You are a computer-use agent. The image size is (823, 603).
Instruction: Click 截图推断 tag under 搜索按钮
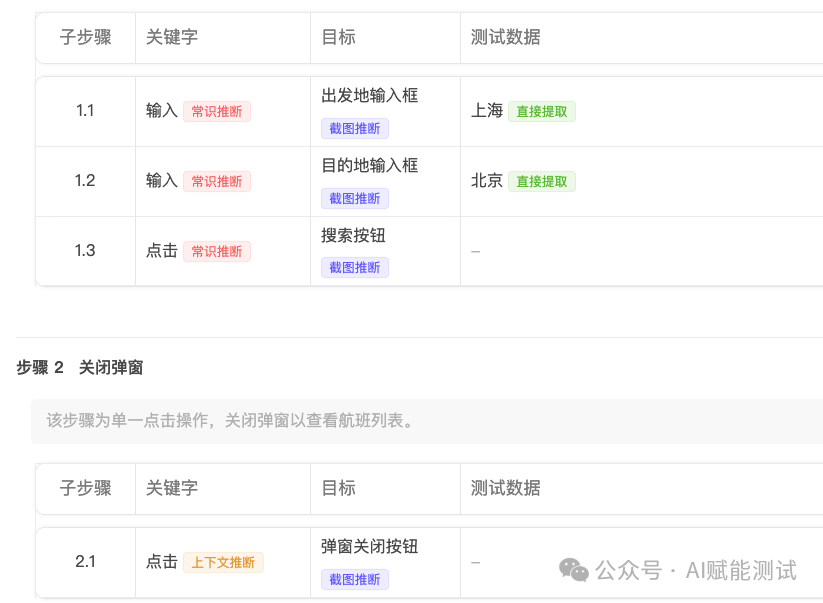(x=355, y=268)
